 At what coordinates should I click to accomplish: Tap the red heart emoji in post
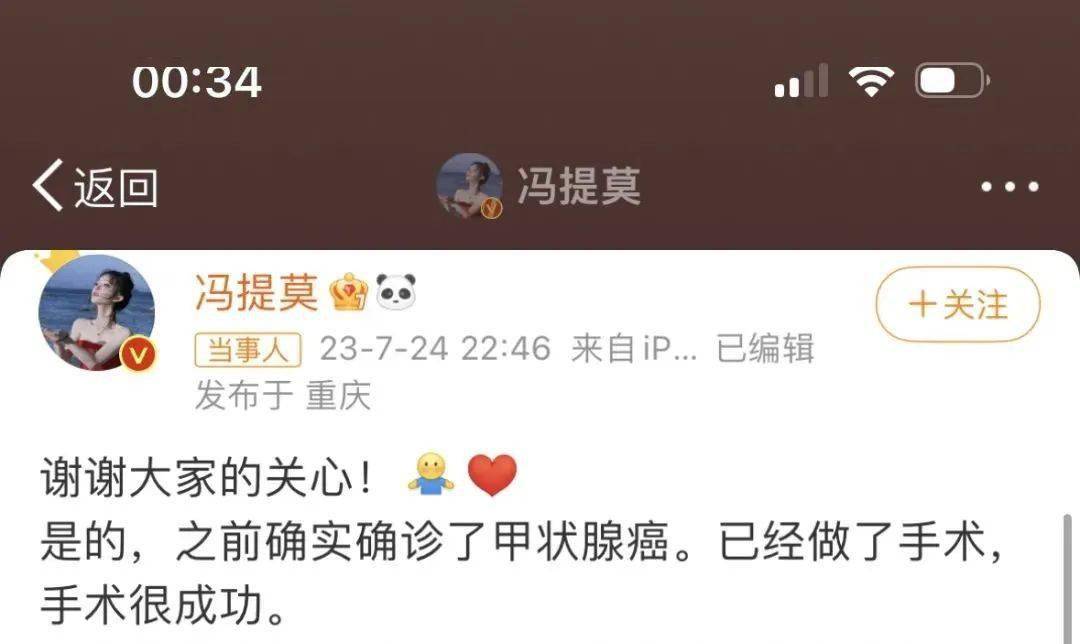492,475
